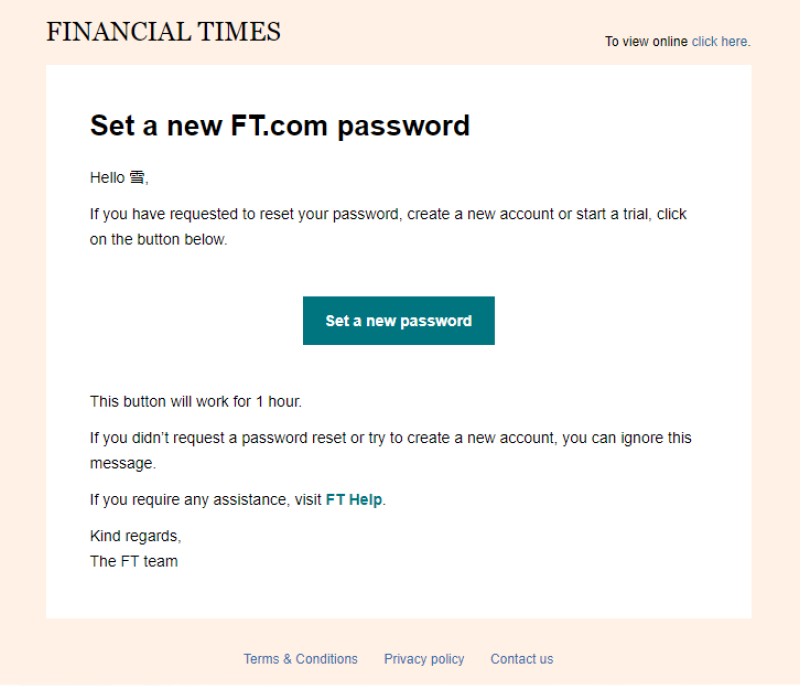This screenshot has width=800, height=686.
Task: Click 'This button will work for 1 hour' text
Action: [x=196, y=401]
